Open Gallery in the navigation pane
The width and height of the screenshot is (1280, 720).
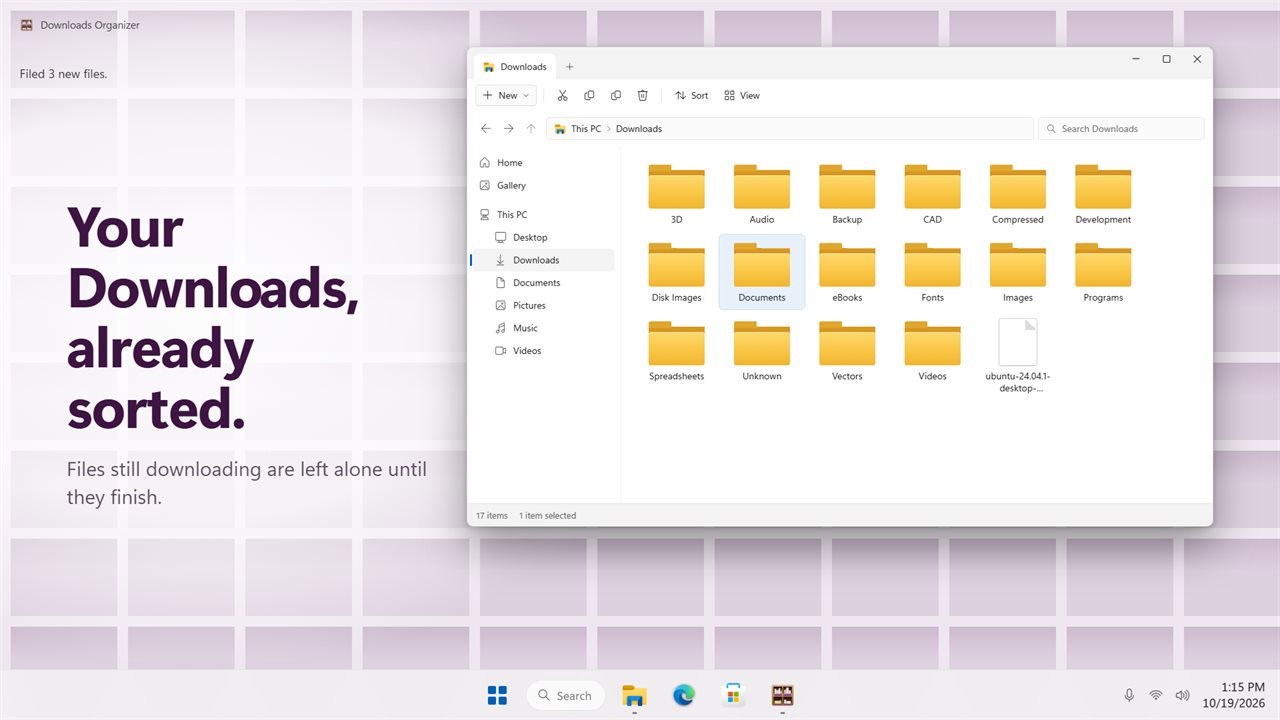pyautogui.click(x=543, y=186)
